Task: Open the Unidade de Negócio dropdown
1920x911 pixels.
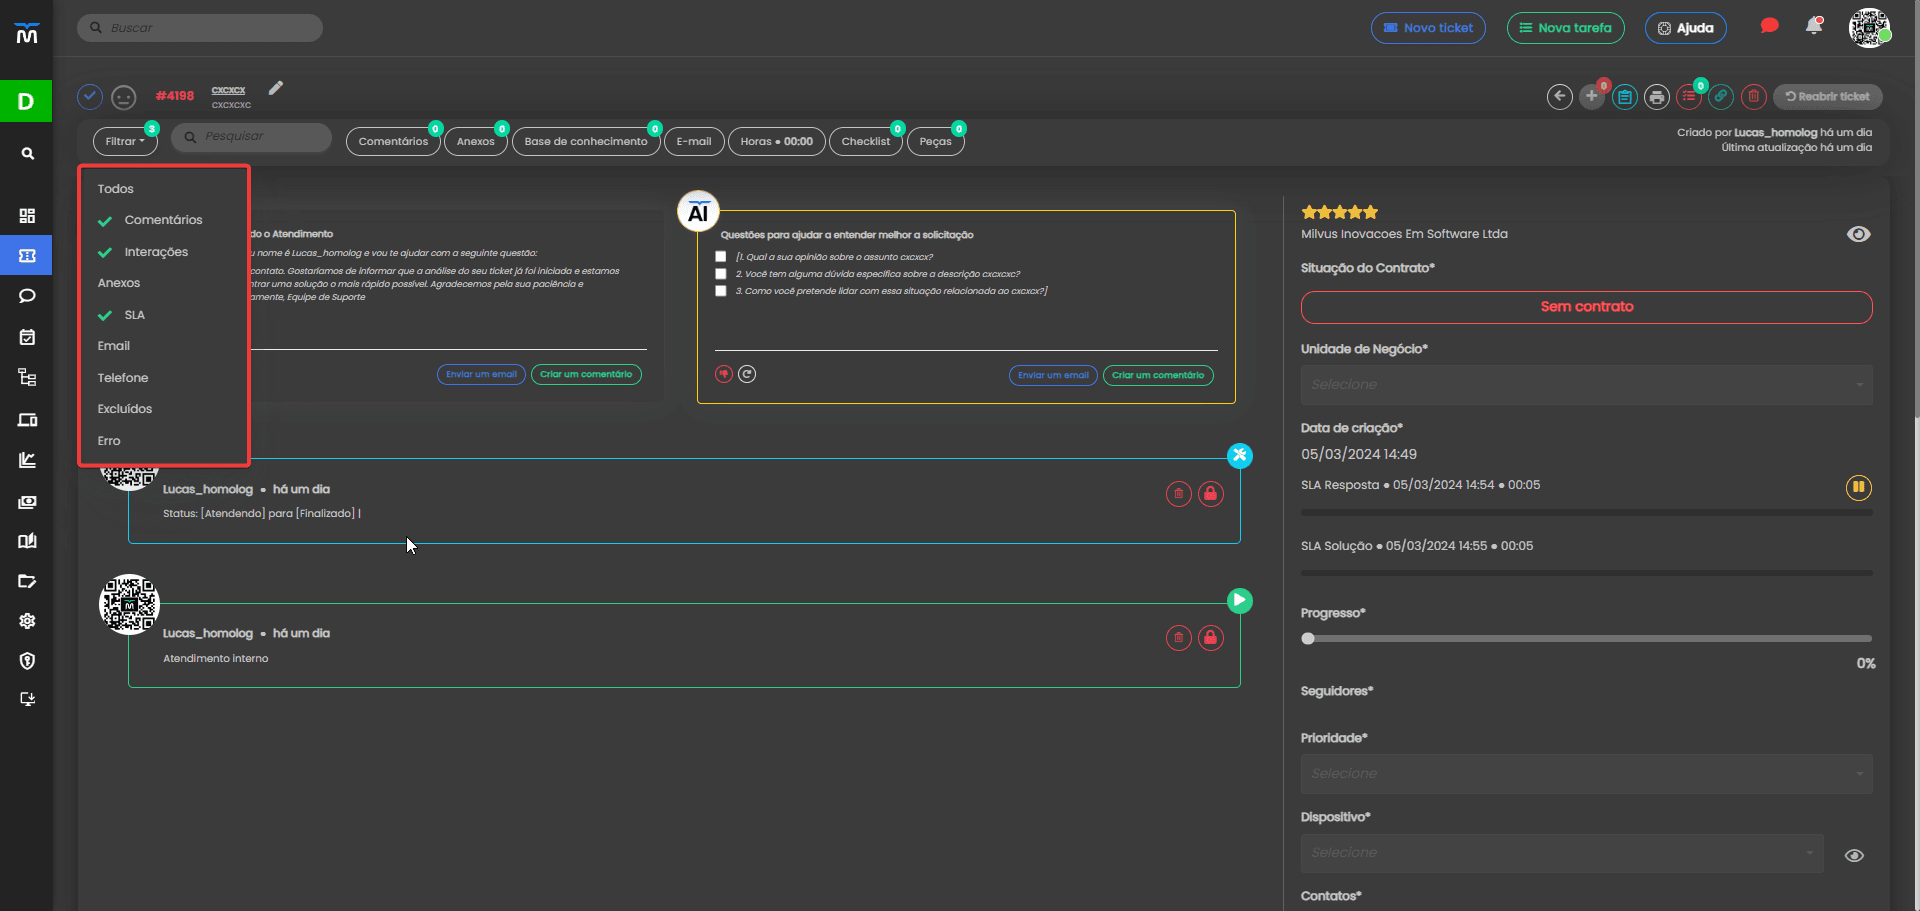Action: (1586, 385)
